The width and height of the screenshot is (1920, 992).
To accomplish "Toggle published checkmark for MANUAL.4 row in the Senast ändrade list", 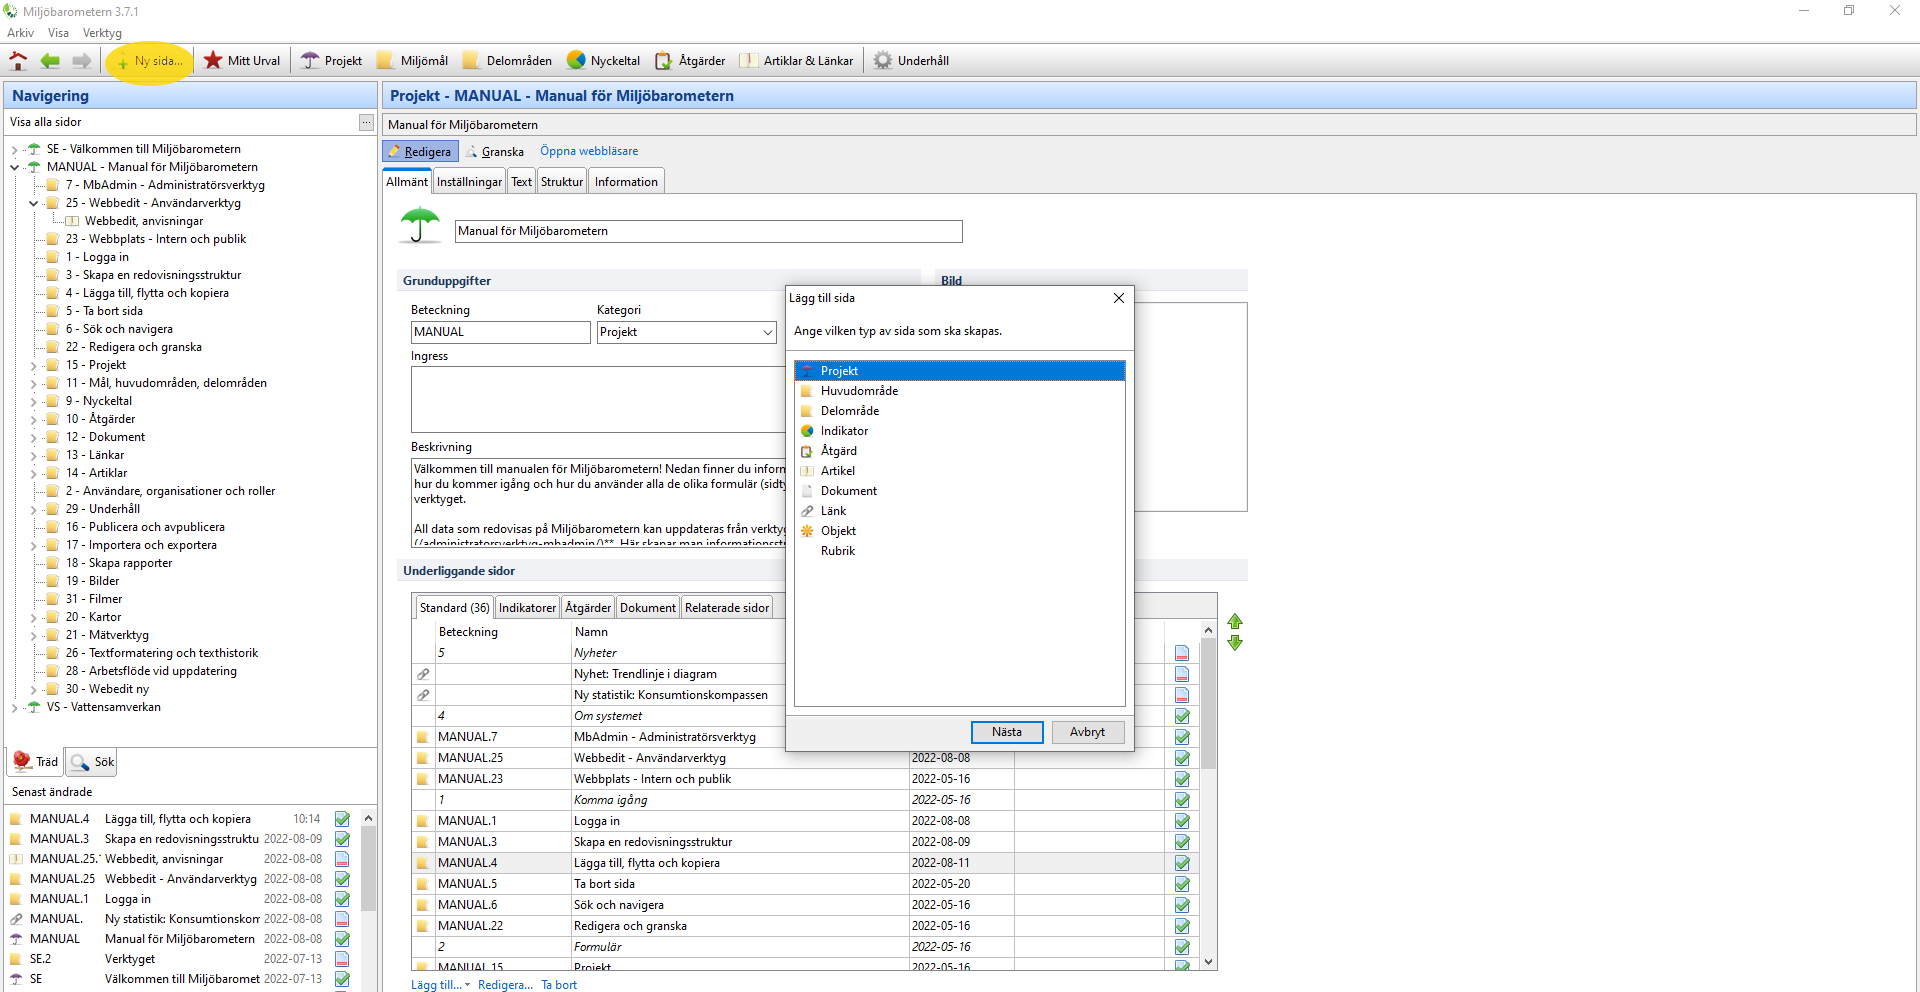I will click(342, 819).
